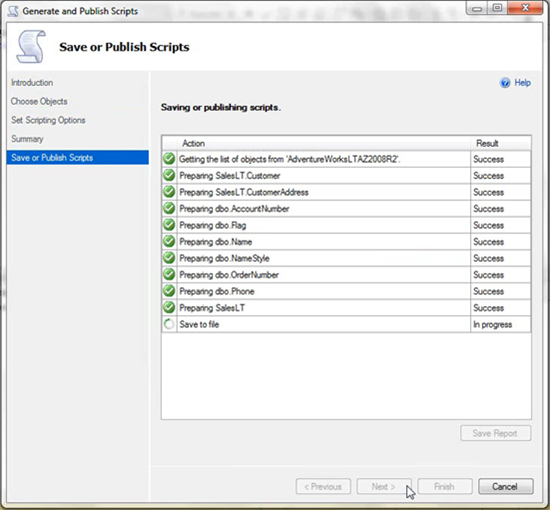550x510 pixels.
Task: Select Set Scripting Options step
Action: pos(48,120)
